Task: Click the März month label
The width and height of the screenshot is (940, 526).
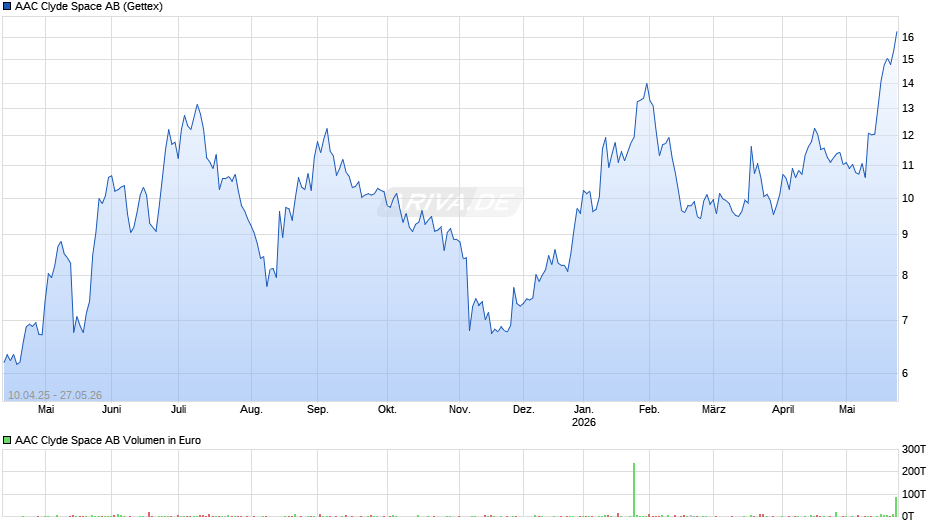Action: coord(713,410)
